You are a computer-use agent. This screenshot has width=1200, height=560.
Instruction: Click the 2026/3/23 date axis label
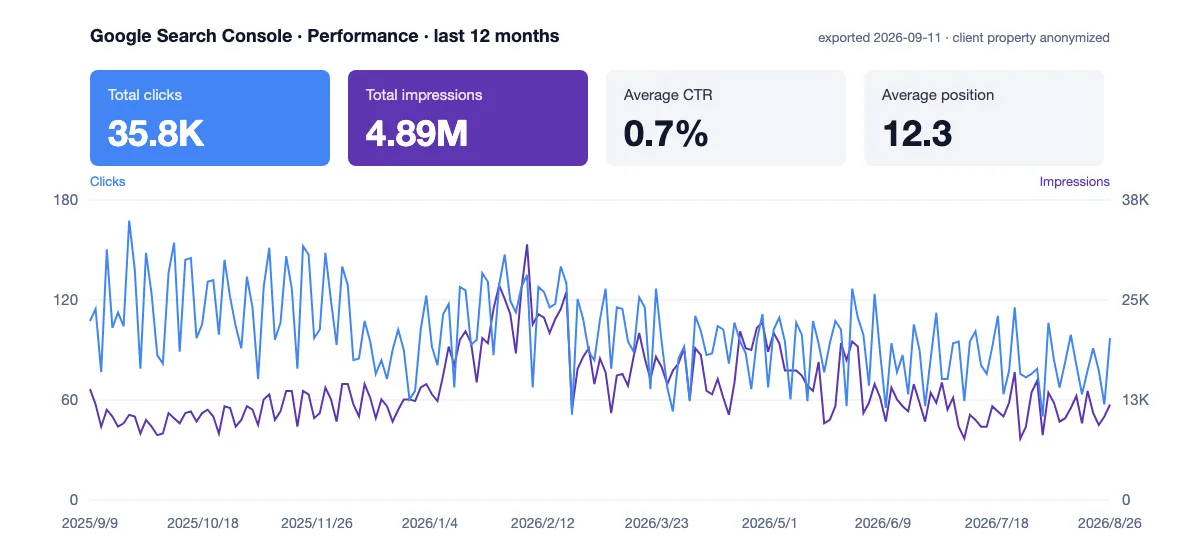(x=657, y=523)
